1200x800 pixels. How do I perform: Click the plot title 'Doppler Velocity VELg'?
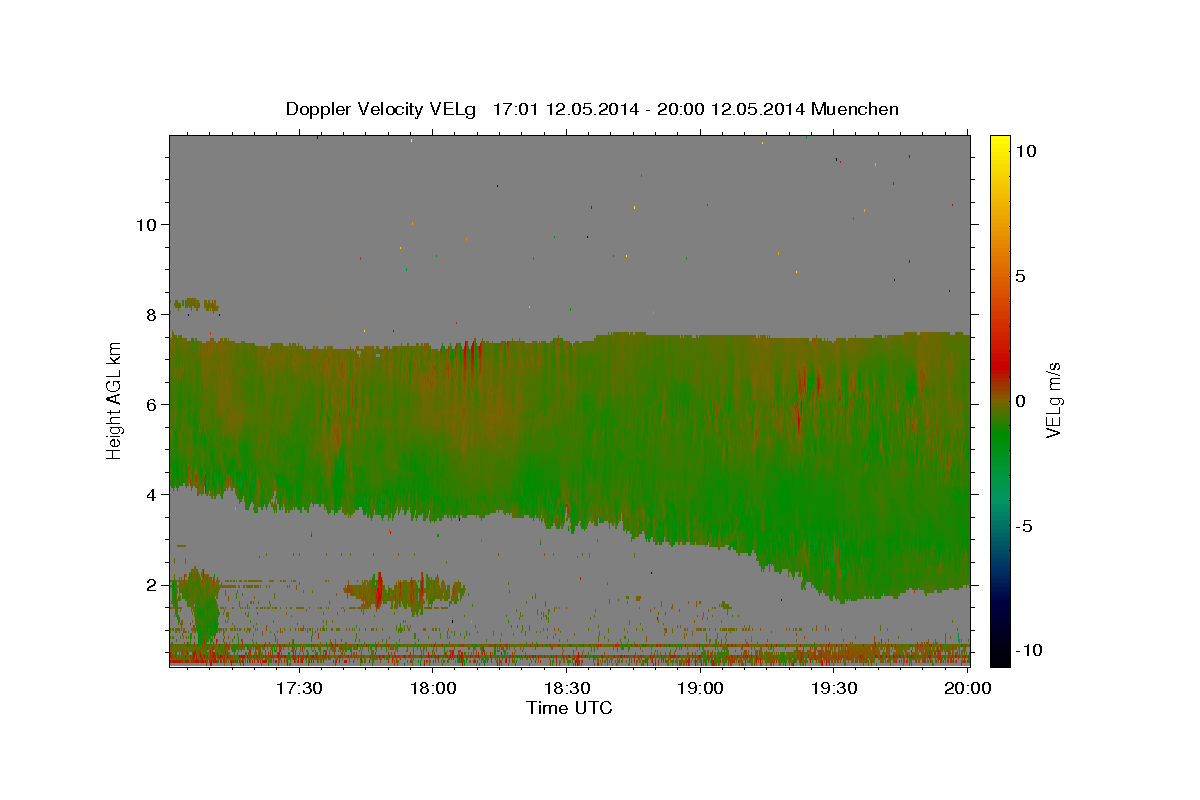[381, 109]
